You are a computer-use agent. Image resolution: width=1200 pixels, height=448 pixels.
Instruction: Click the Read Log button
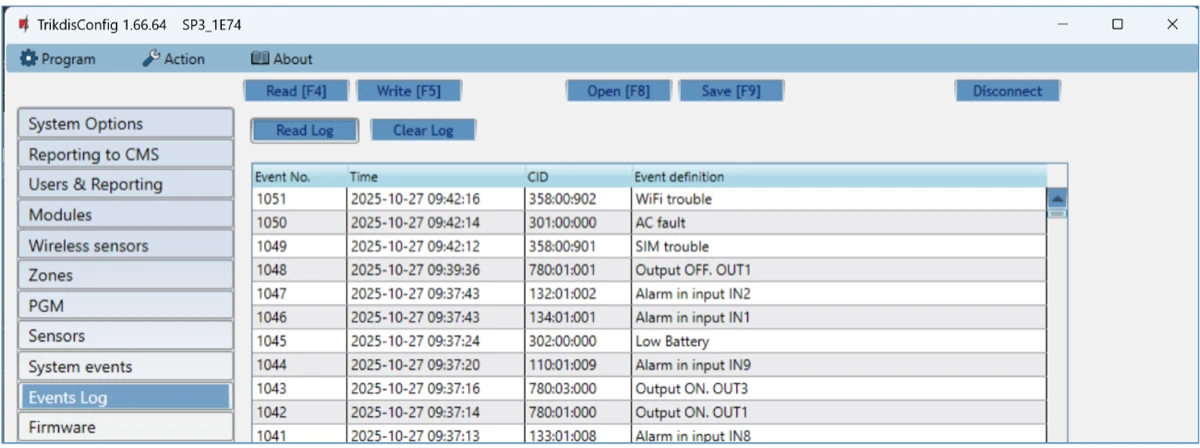304,130
